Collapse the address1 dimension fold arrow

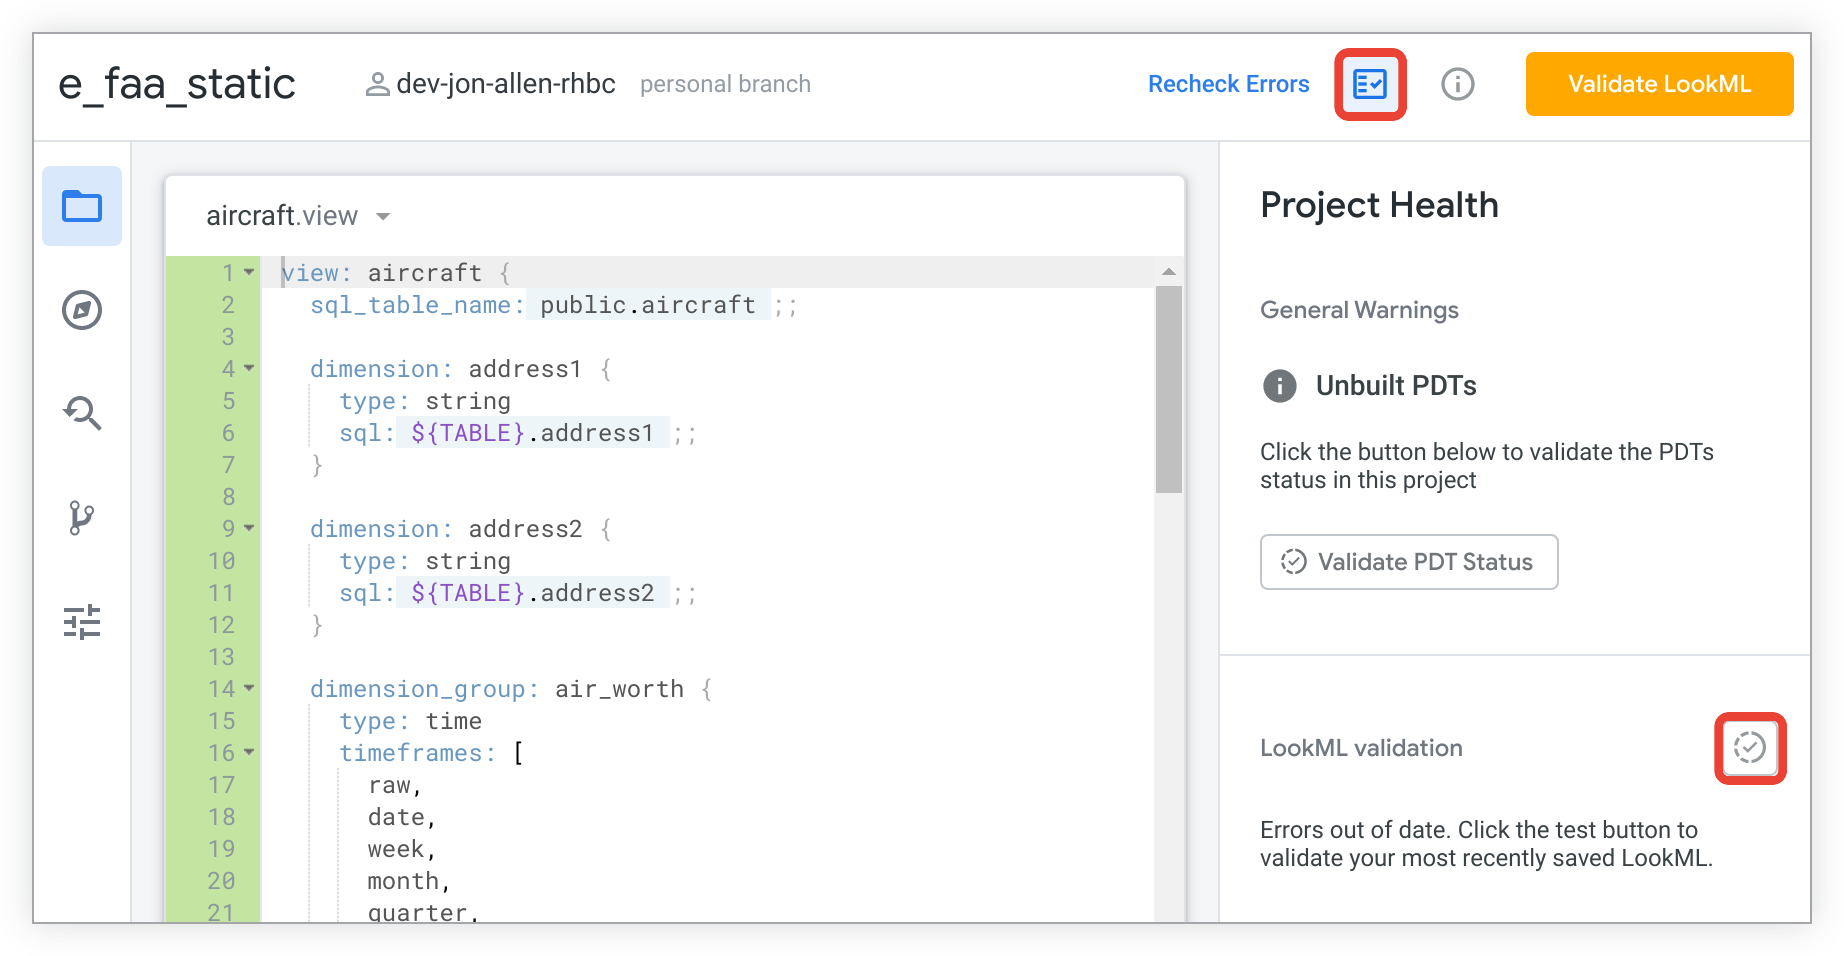[249, 369]
